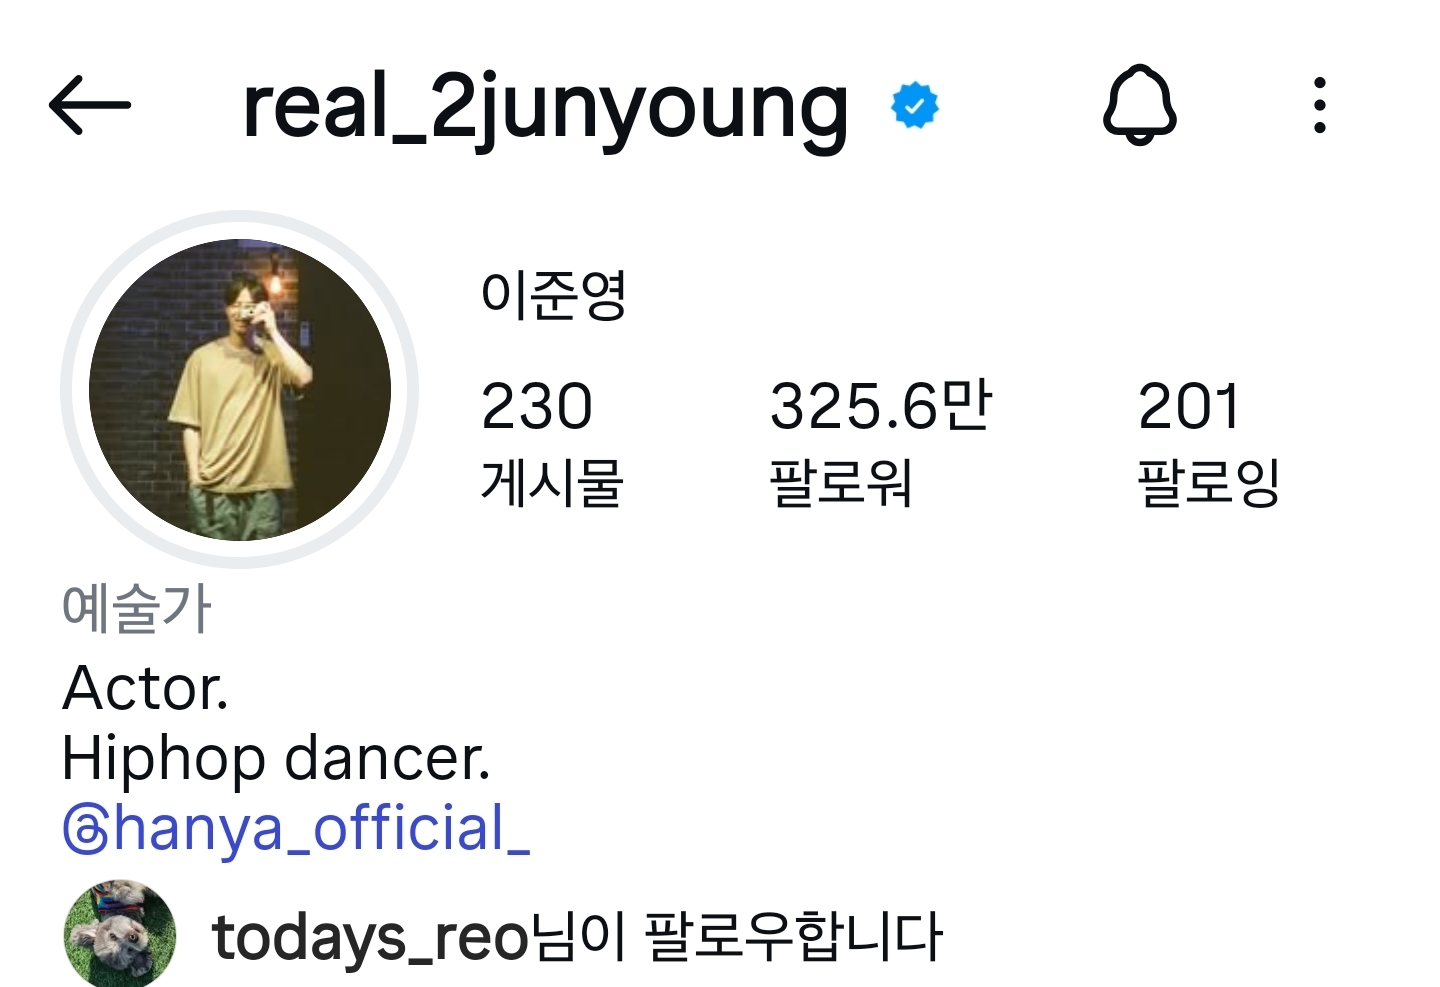
Task: Tap the 230 posts count
Action: coord(537,406)
